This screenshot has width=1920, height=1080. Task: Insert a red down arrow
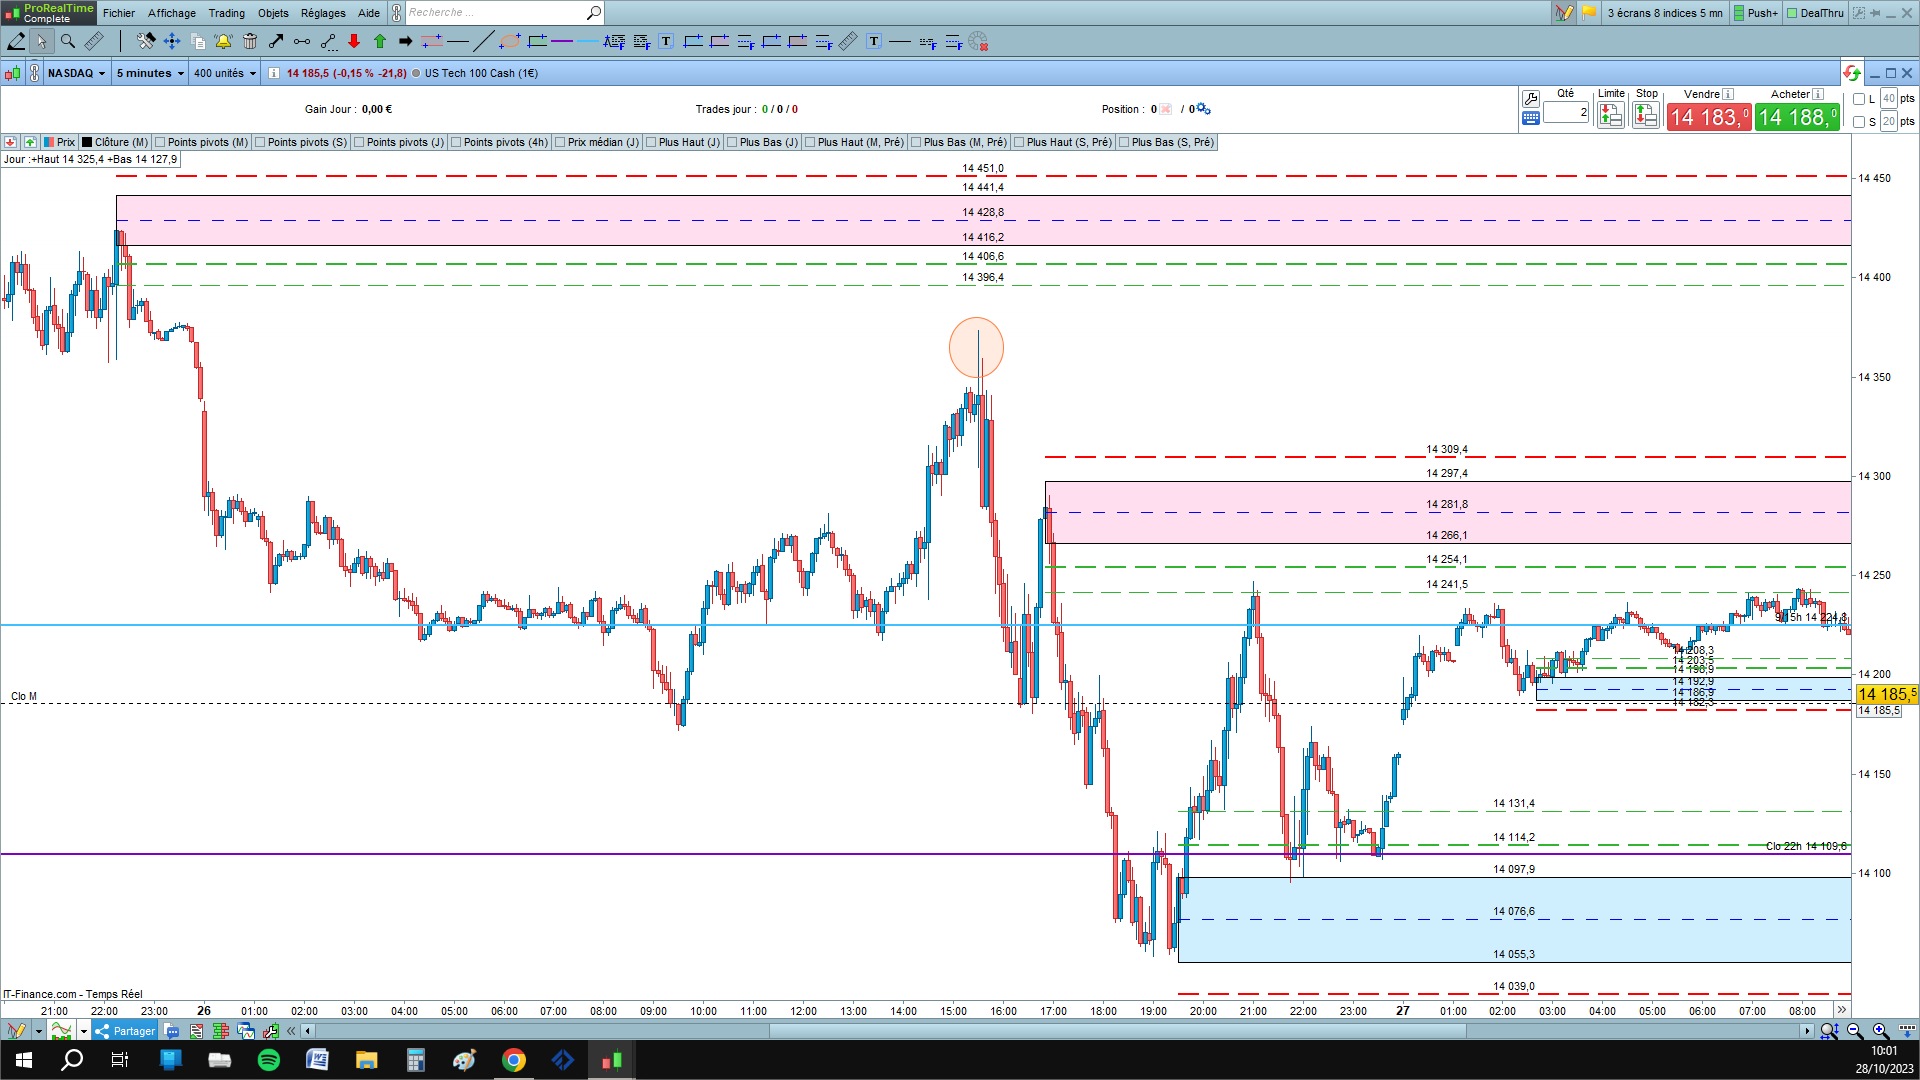(354, 41)
